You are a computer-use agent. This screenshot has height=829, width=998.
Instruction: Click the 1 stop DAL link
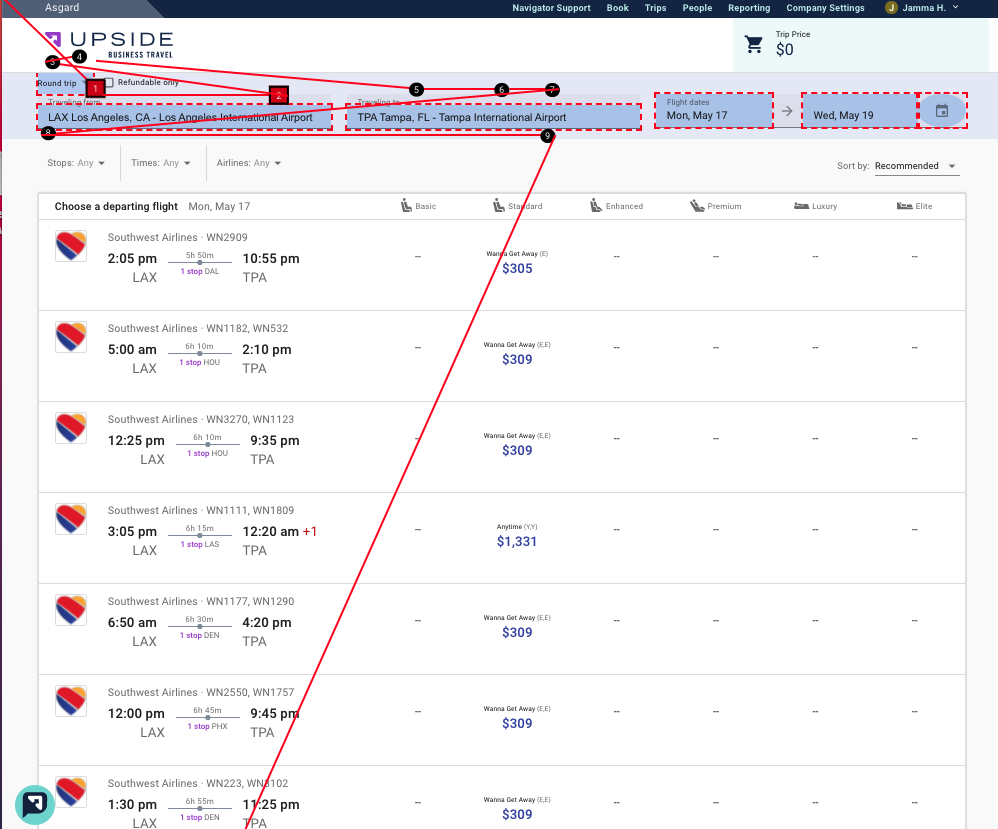pyautogui.click(x=200, y=271)
